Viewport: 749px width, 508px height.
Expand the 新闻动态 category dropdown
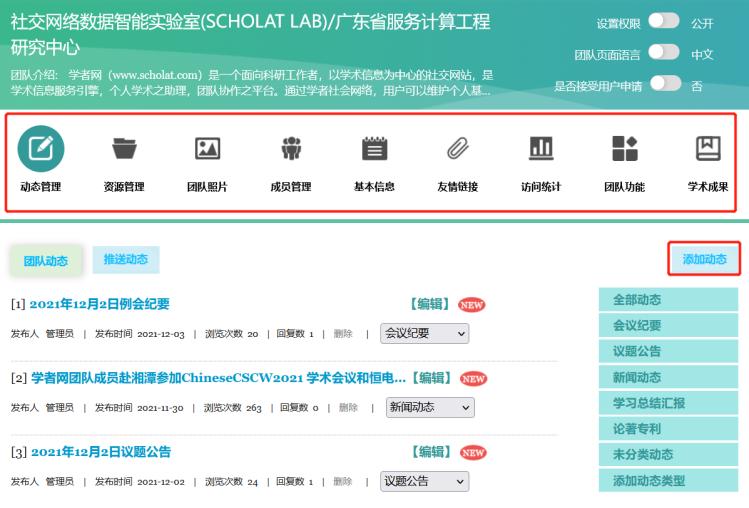coord(430,407)
